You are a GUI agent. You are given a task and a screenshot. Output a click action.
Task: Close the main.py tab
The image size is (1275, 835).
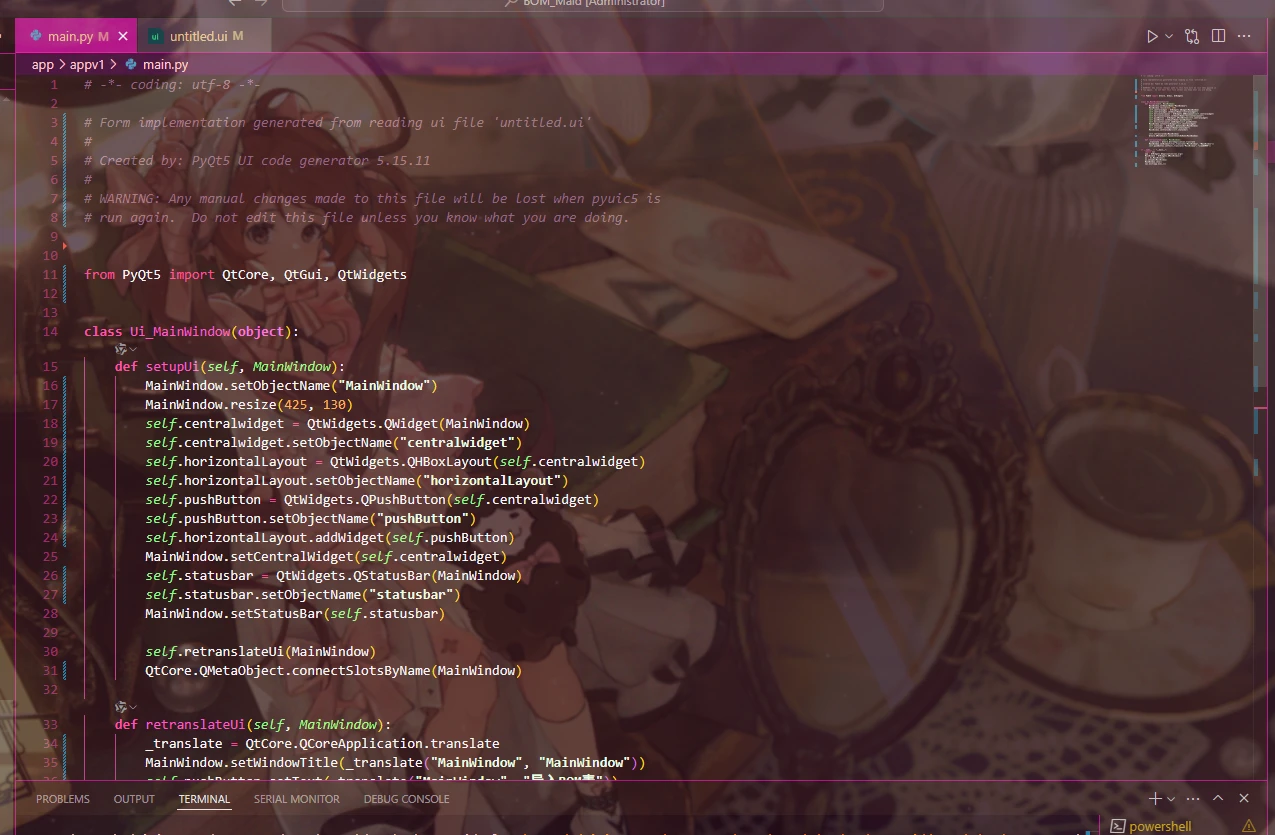[x=123, y=36]
